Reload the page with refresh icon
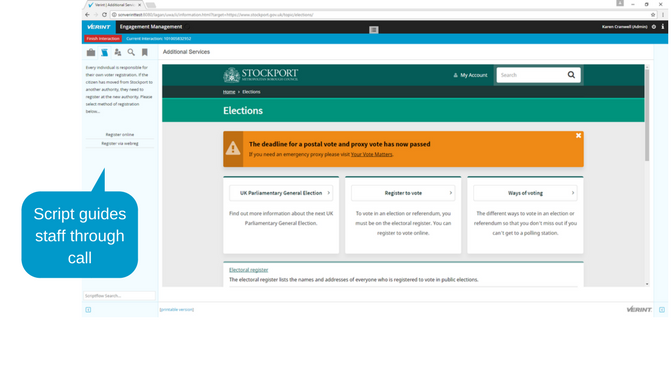The width and height of the screenshot is (672, 372). pyautogui.click(x=104, y=15)
